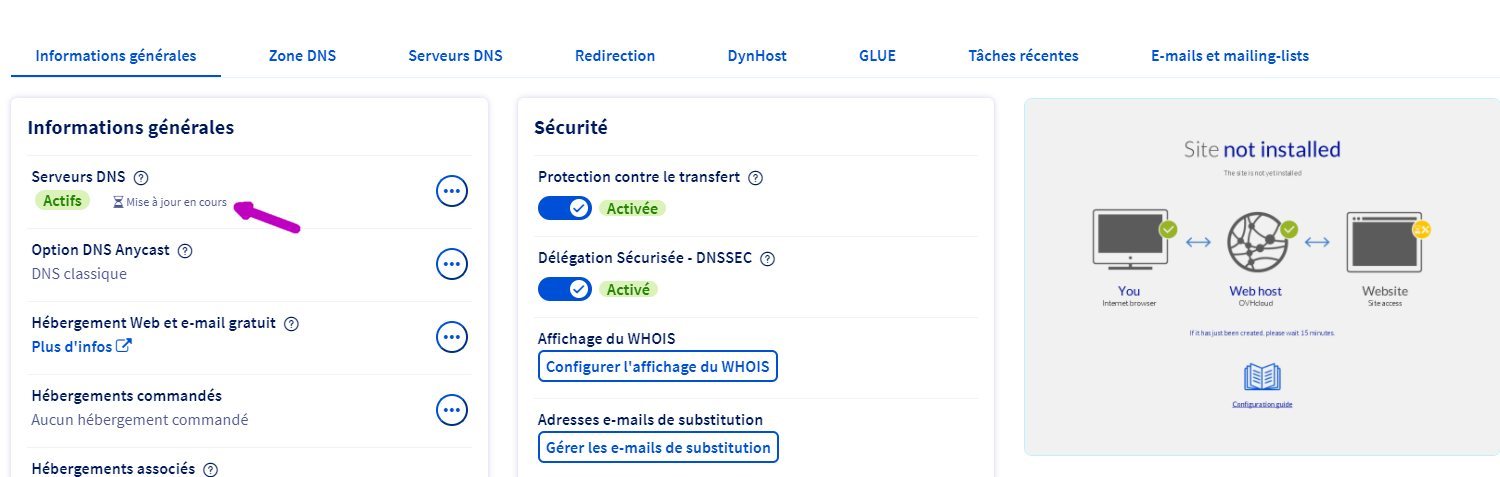Viewport: 1500px width, 477px height.
Task: Click help icon beside Option DNS Anycast
Action: [185, 251]
